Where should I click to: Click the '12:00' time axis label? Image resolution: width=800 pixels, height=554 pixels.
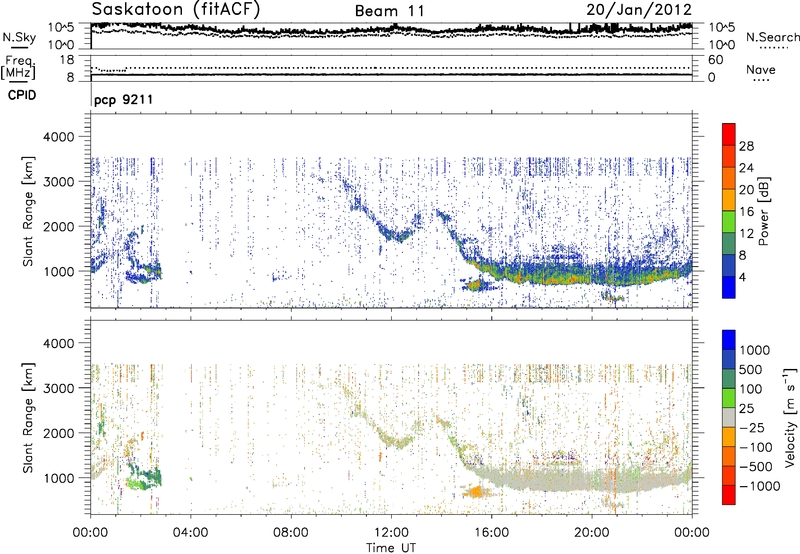[x=392, y=533]
